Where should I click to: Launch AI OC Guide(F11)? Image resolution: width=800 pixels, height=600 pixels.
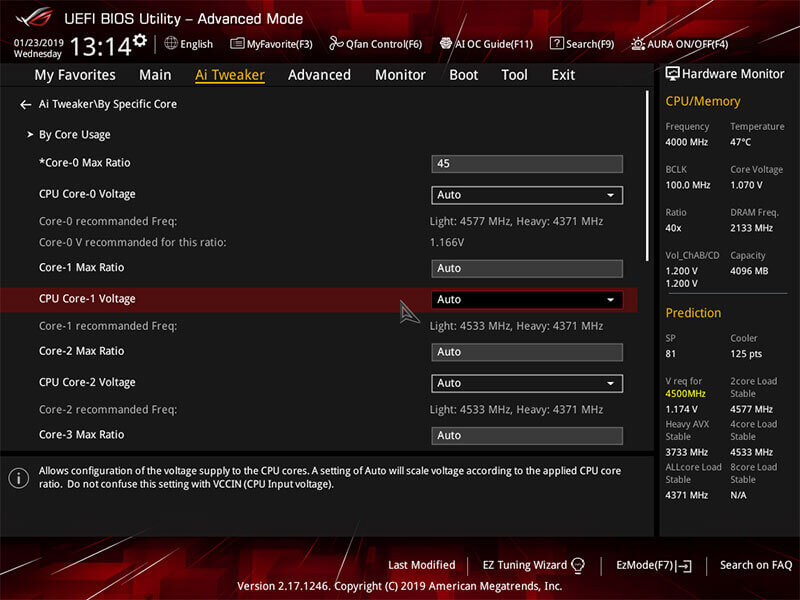coord(486,44)
